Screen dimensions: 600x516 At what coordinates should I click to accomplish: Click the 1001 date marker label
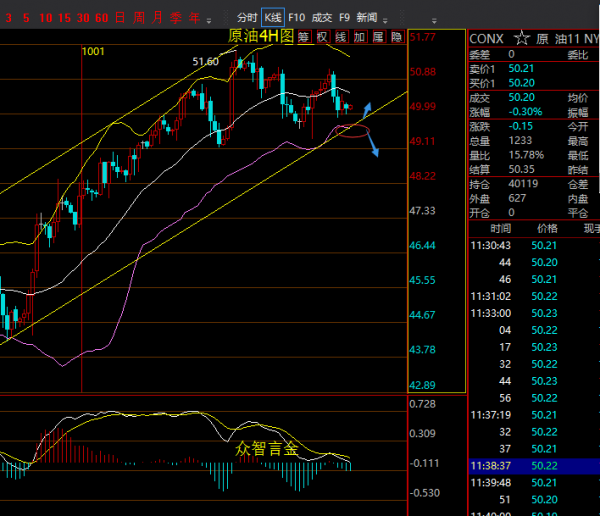[x=93, y=51]
